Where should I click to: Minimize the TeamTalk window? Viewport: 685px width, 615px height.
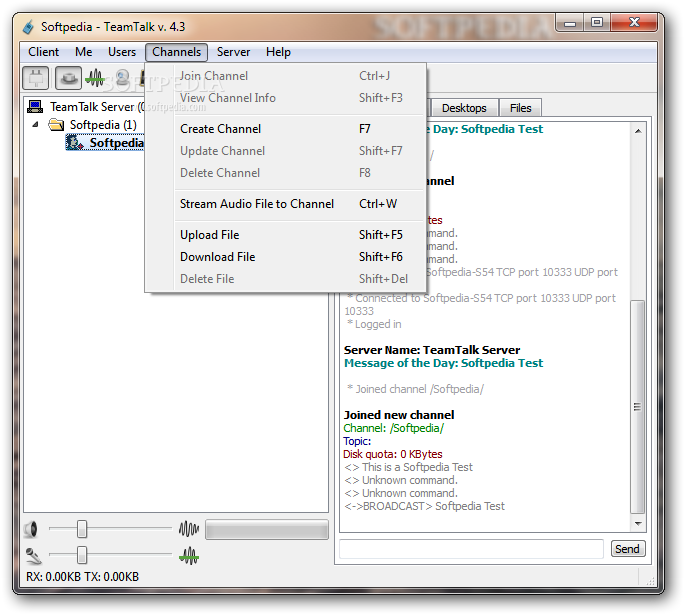click(x=570, y=23)
